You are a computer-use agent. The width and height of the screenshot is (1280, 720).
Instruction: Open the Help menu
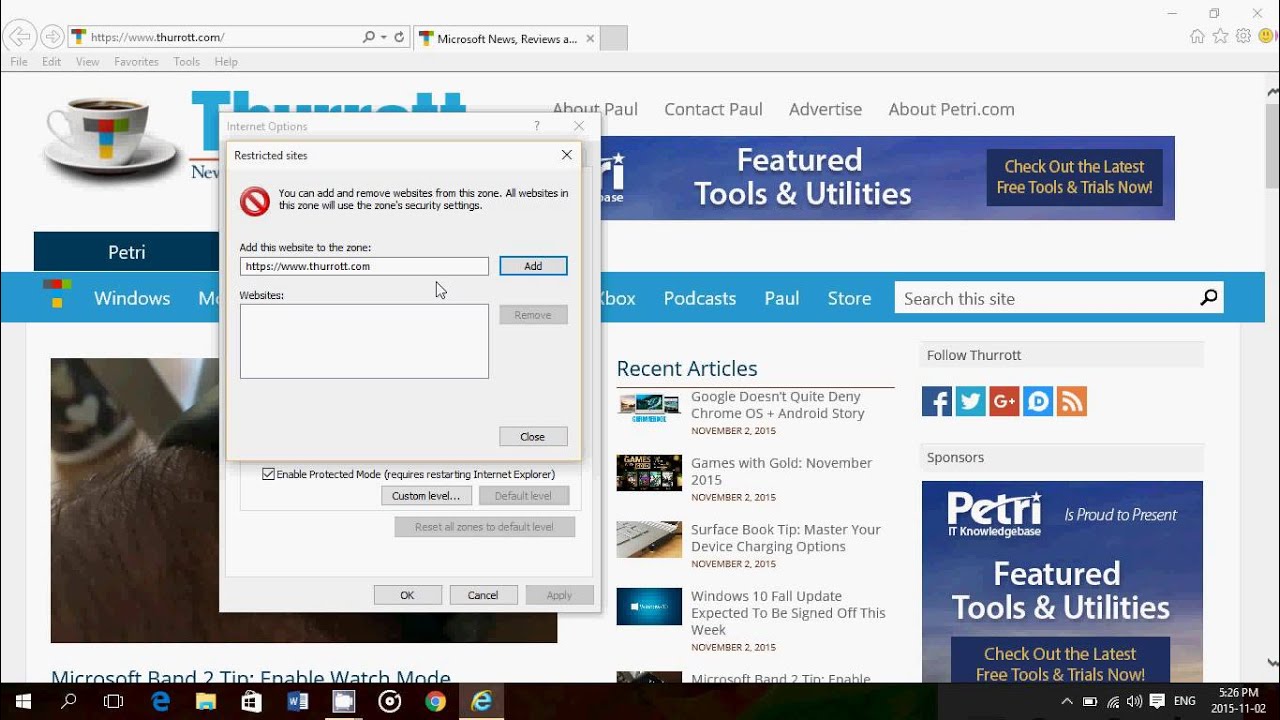click(x=226, y=62)
